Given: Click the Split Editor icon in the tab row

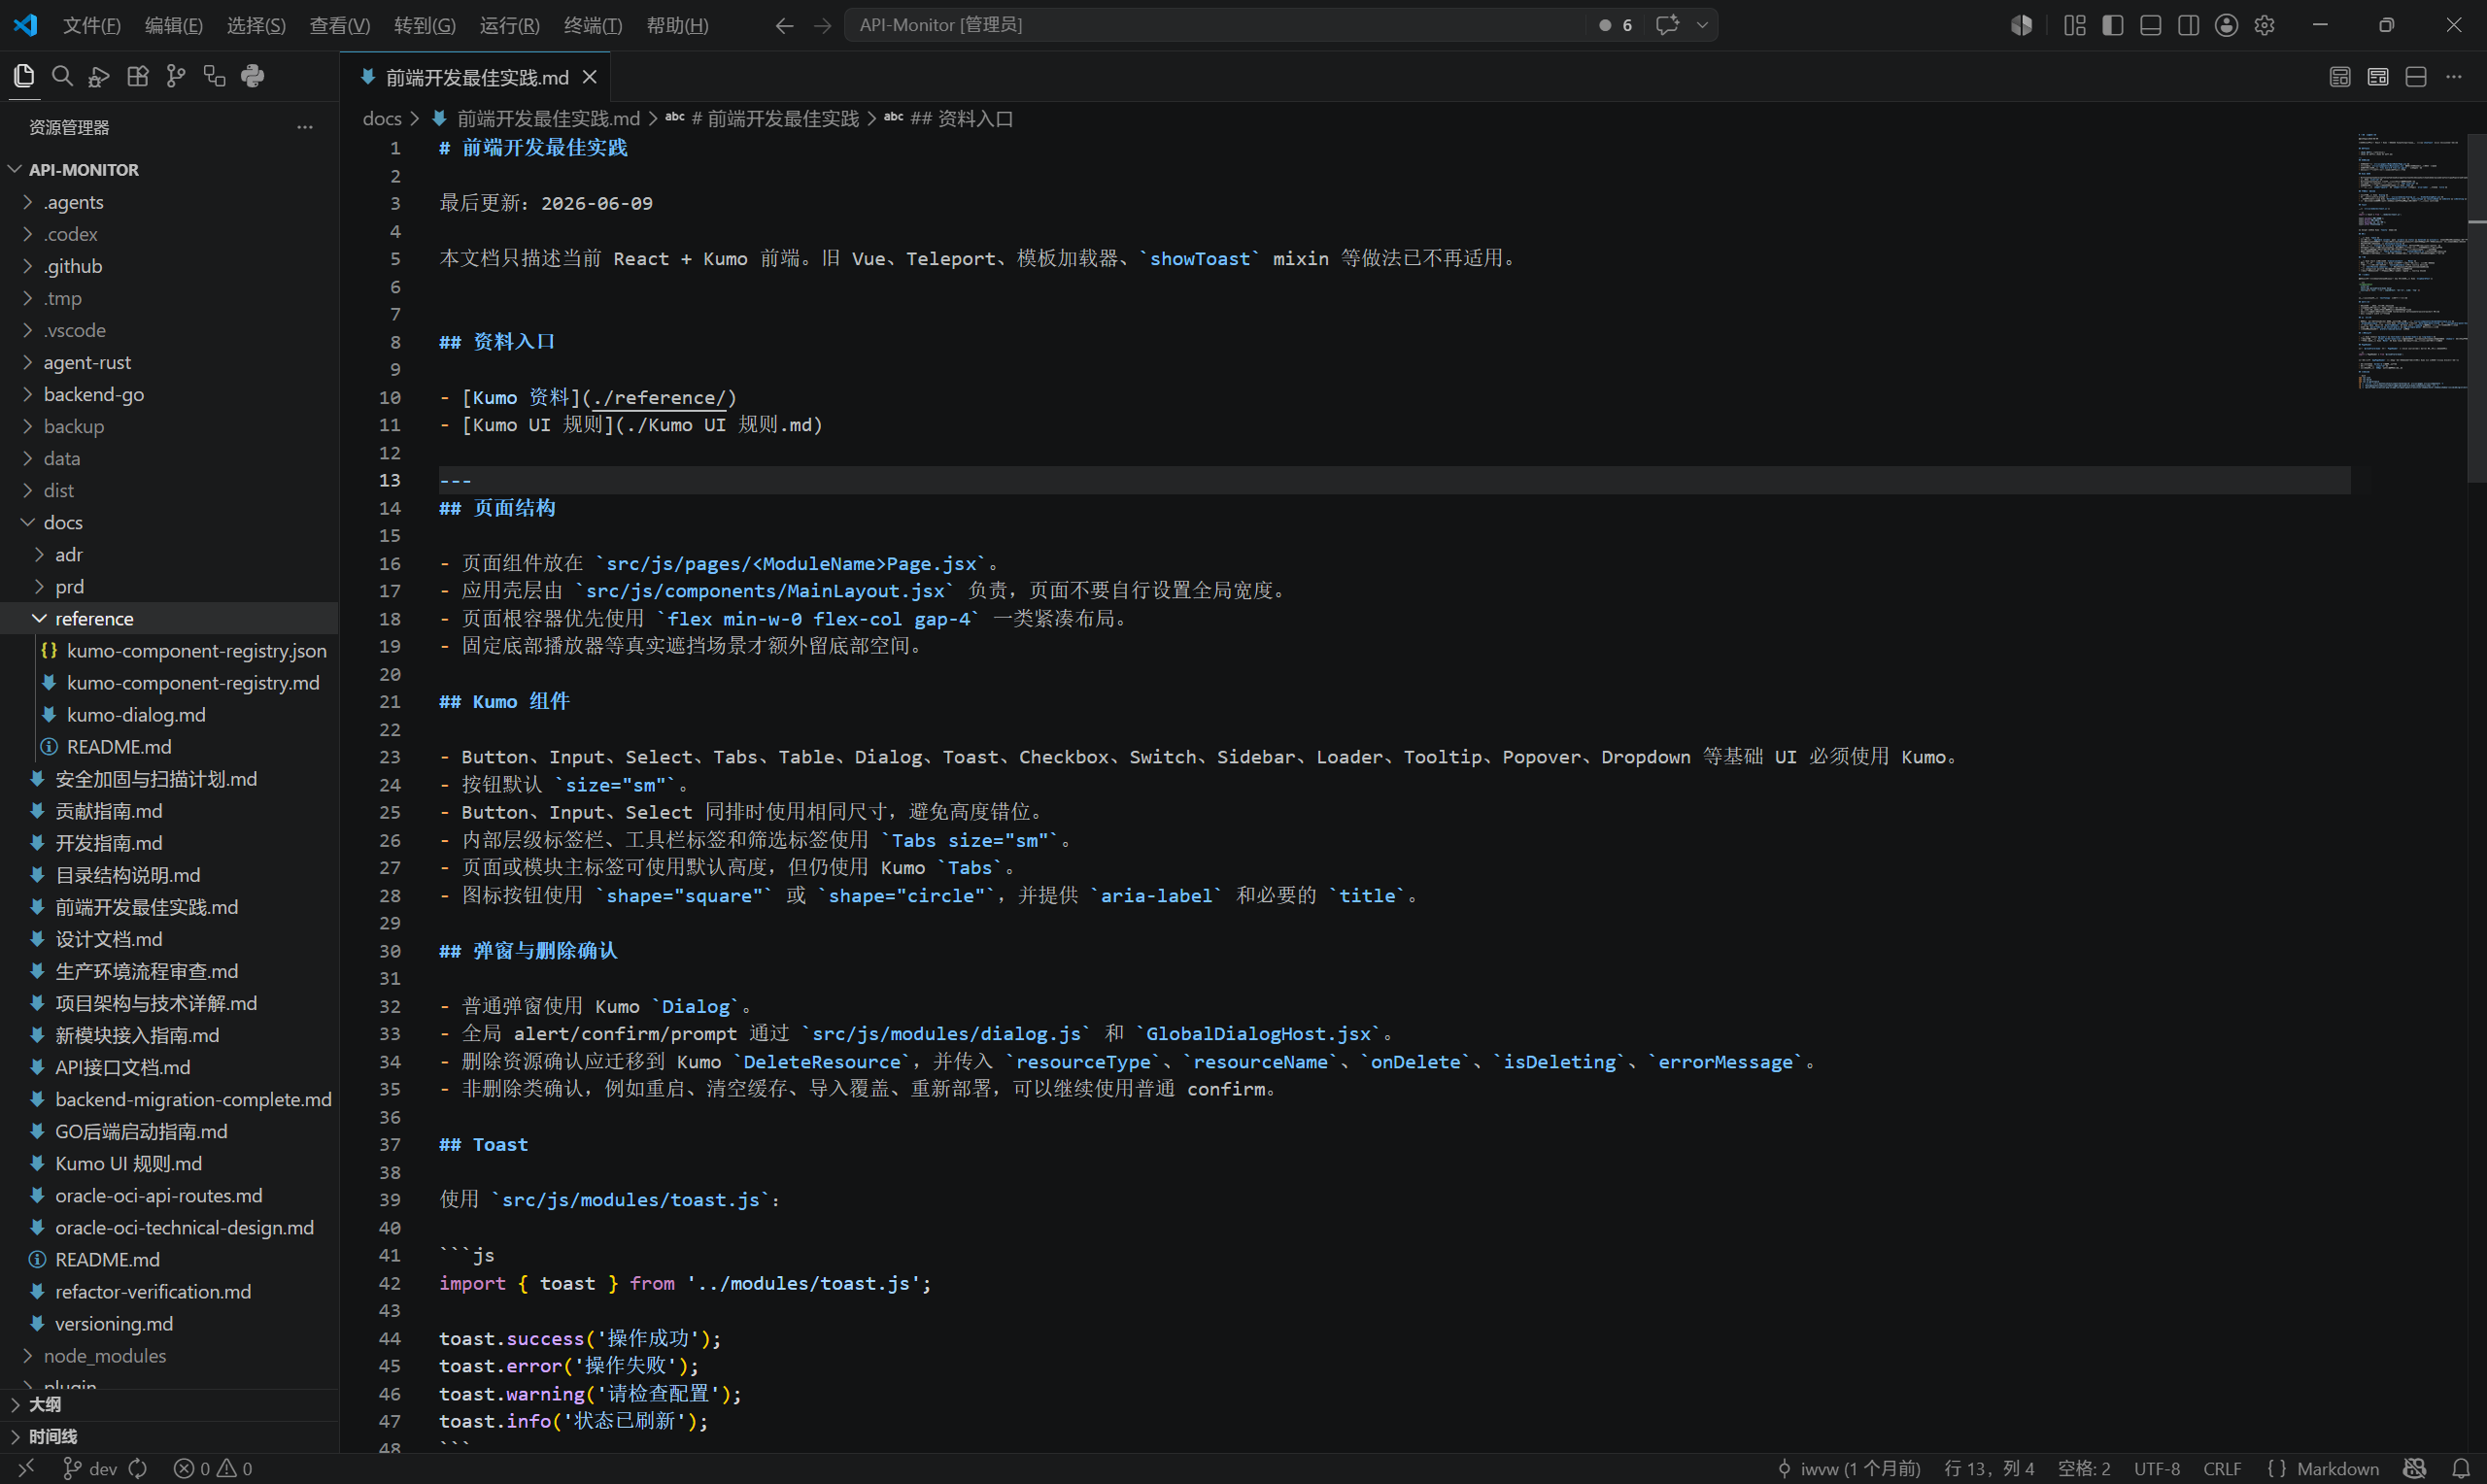Looking at the screenshot, I should (x=2416, y=77).
